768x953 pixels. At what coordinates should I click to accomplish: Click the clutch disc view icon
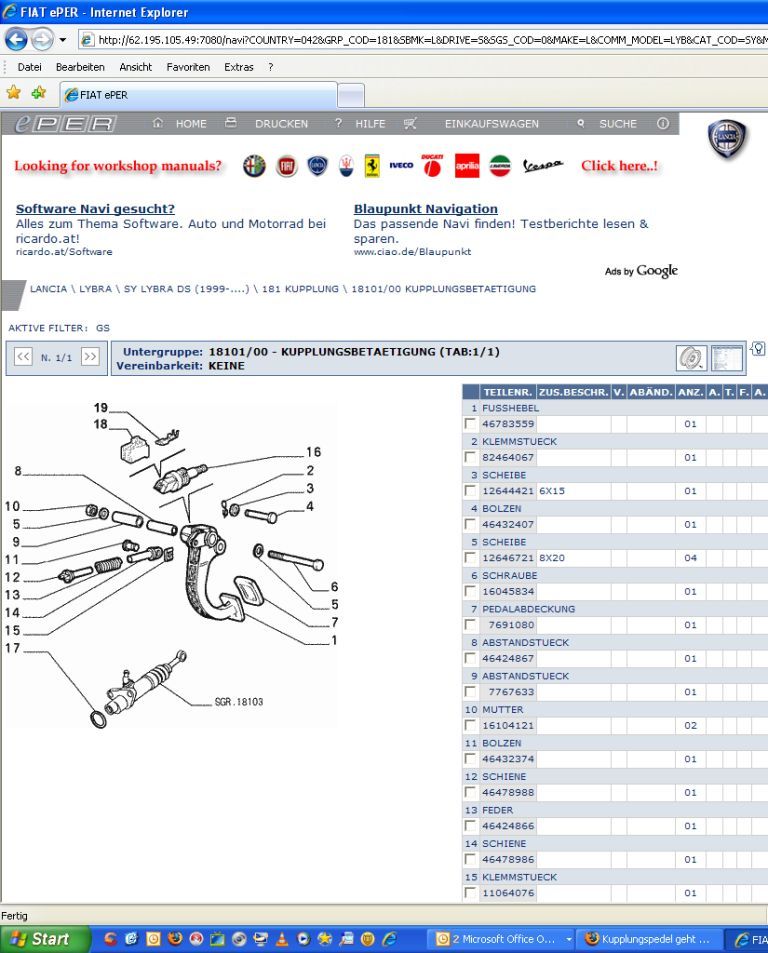point(691,357)
